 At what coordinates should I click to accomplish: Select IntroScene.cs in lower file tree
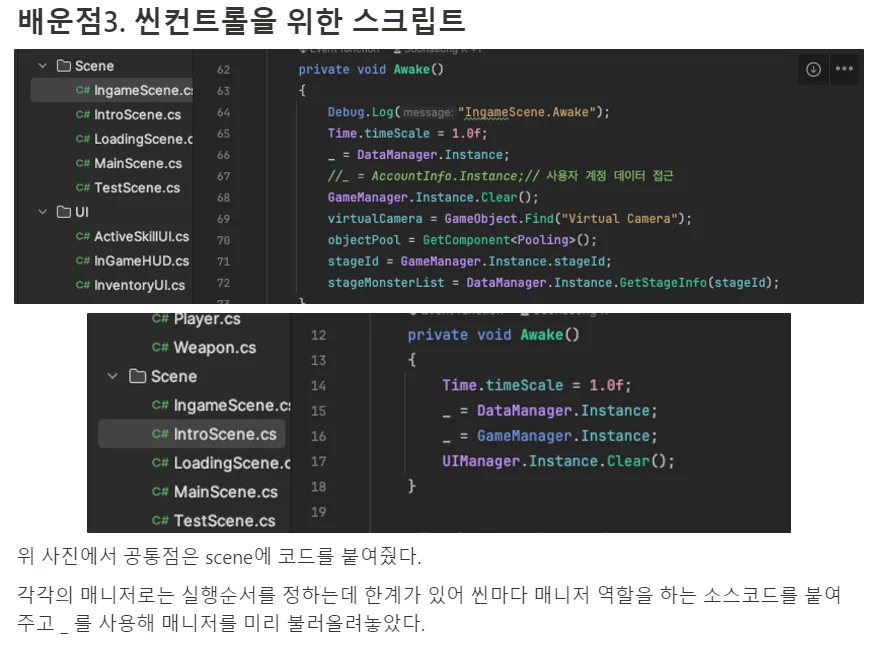192,434
